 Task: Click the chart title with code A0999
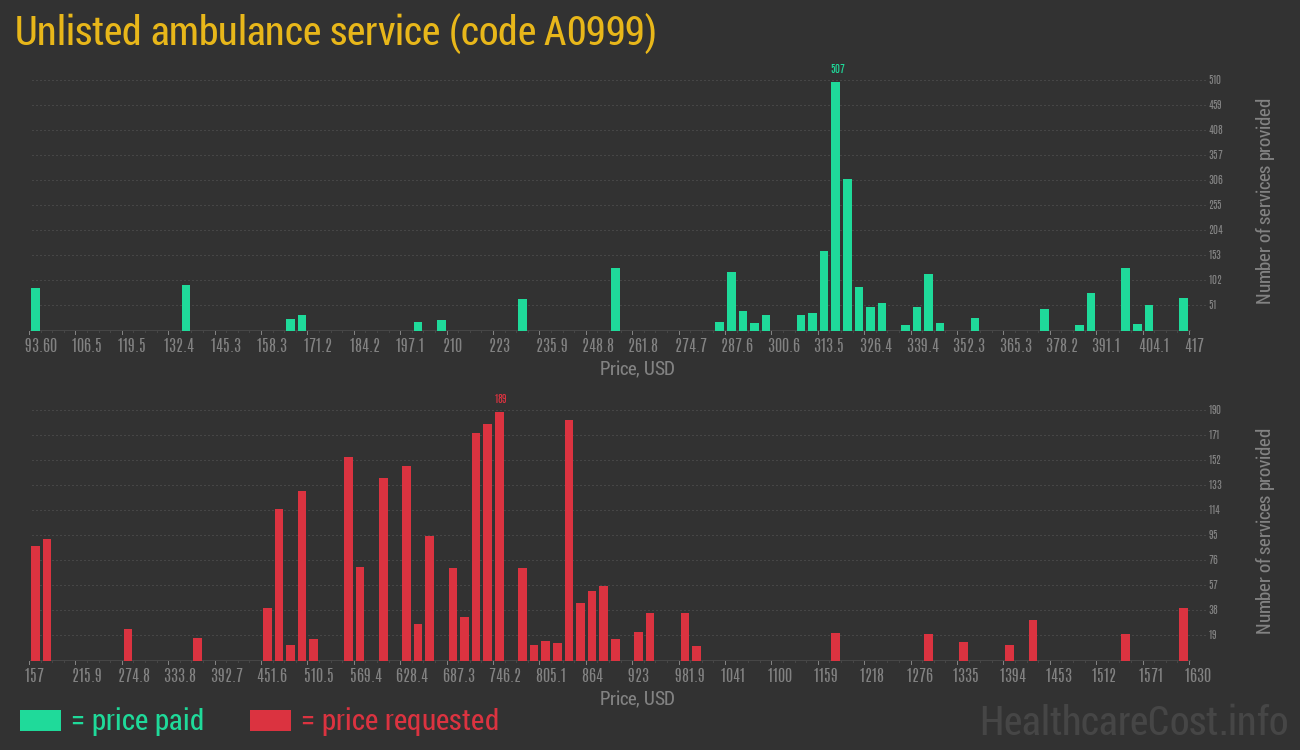point(336,32)
